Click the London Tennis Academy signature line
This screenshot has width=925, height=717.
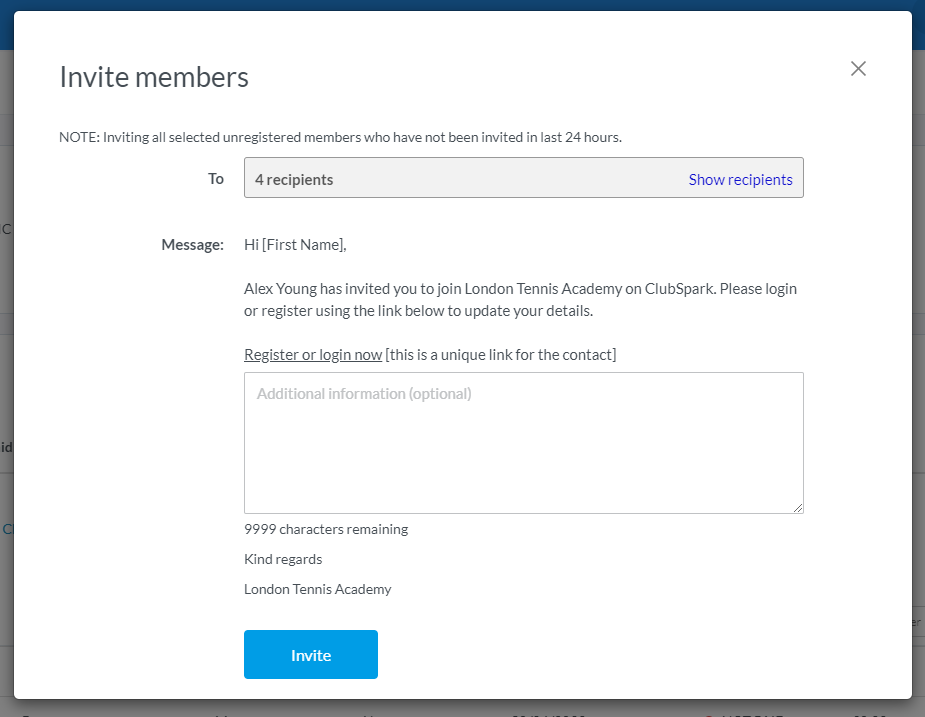[318, 589]
